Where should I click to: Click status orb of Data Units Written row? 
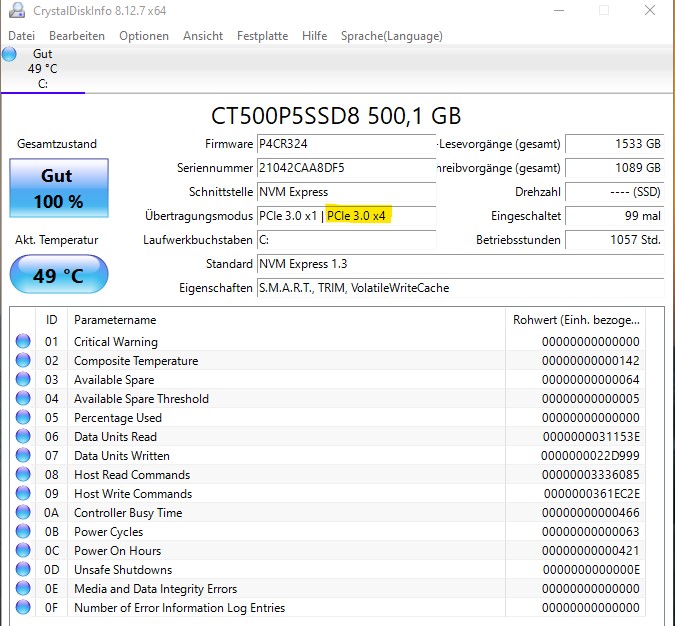tap(23, 455)
